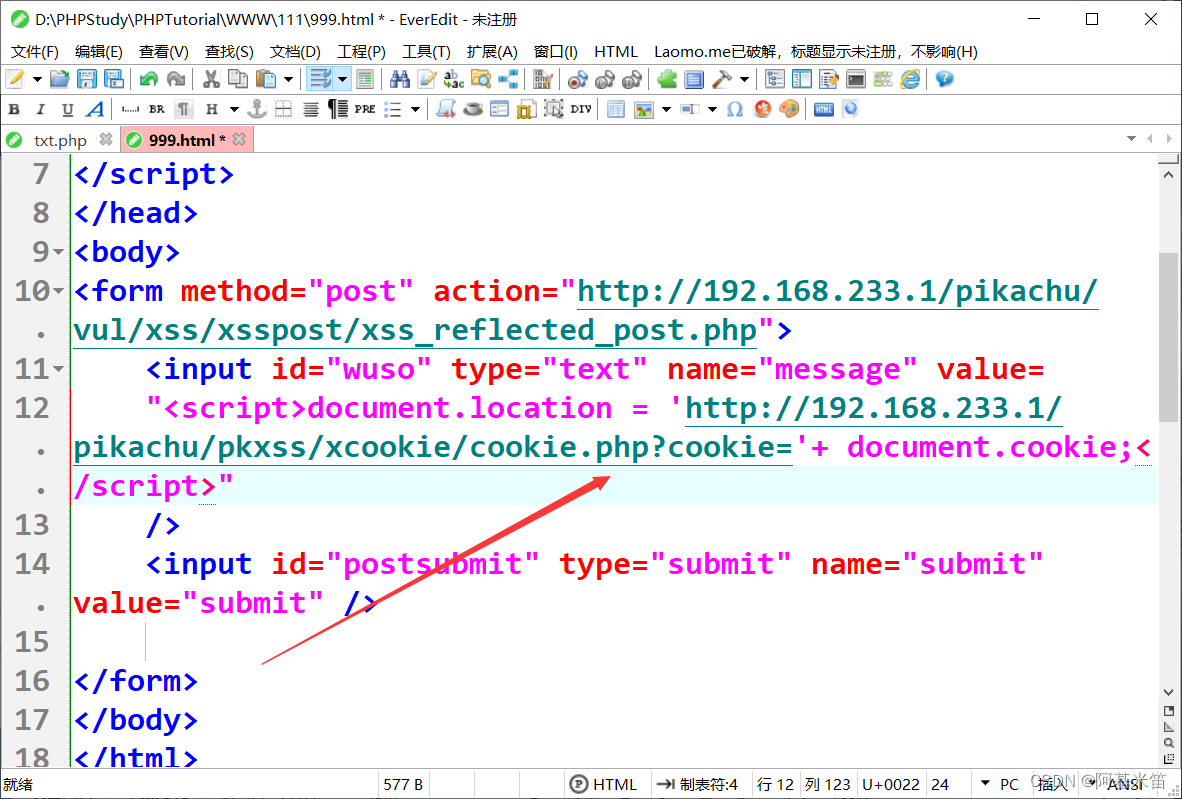Click the green Undo arrow

(149, 79)
